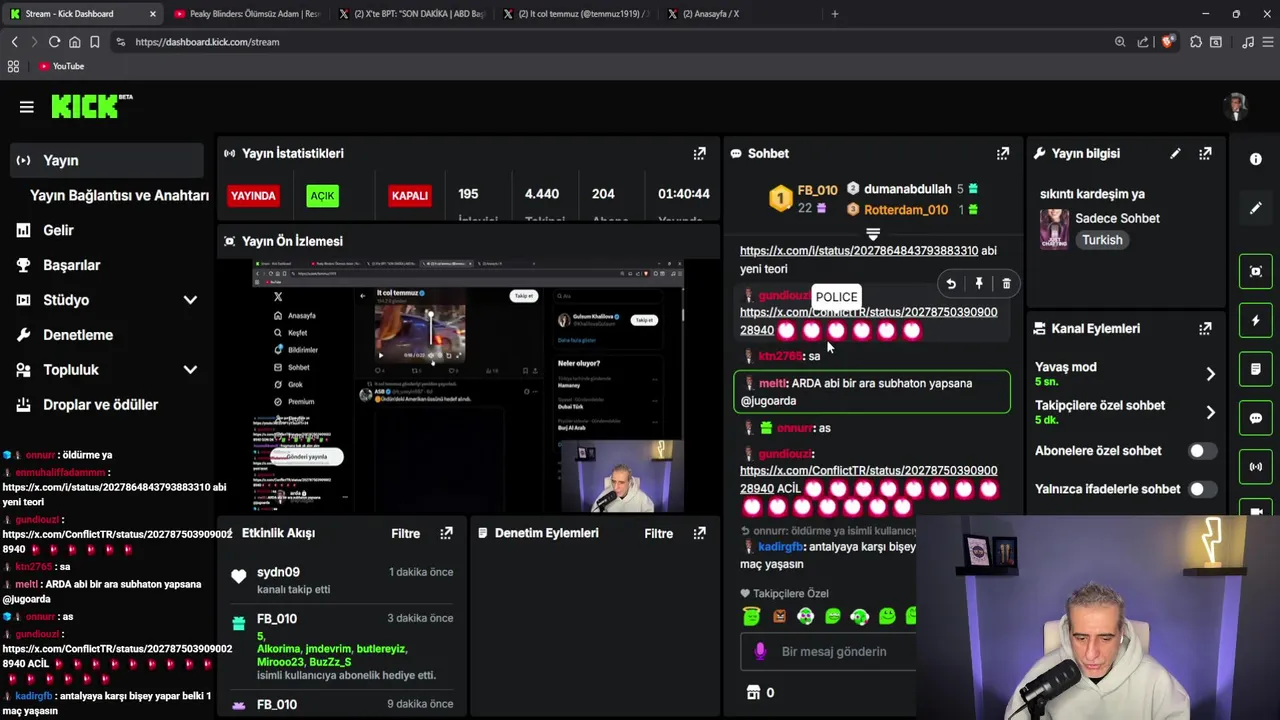Screen dimensions: 1280x720
Task: Toggle Yalnızca ifadelerle sohbet switch
Action: pos(1202,489)
